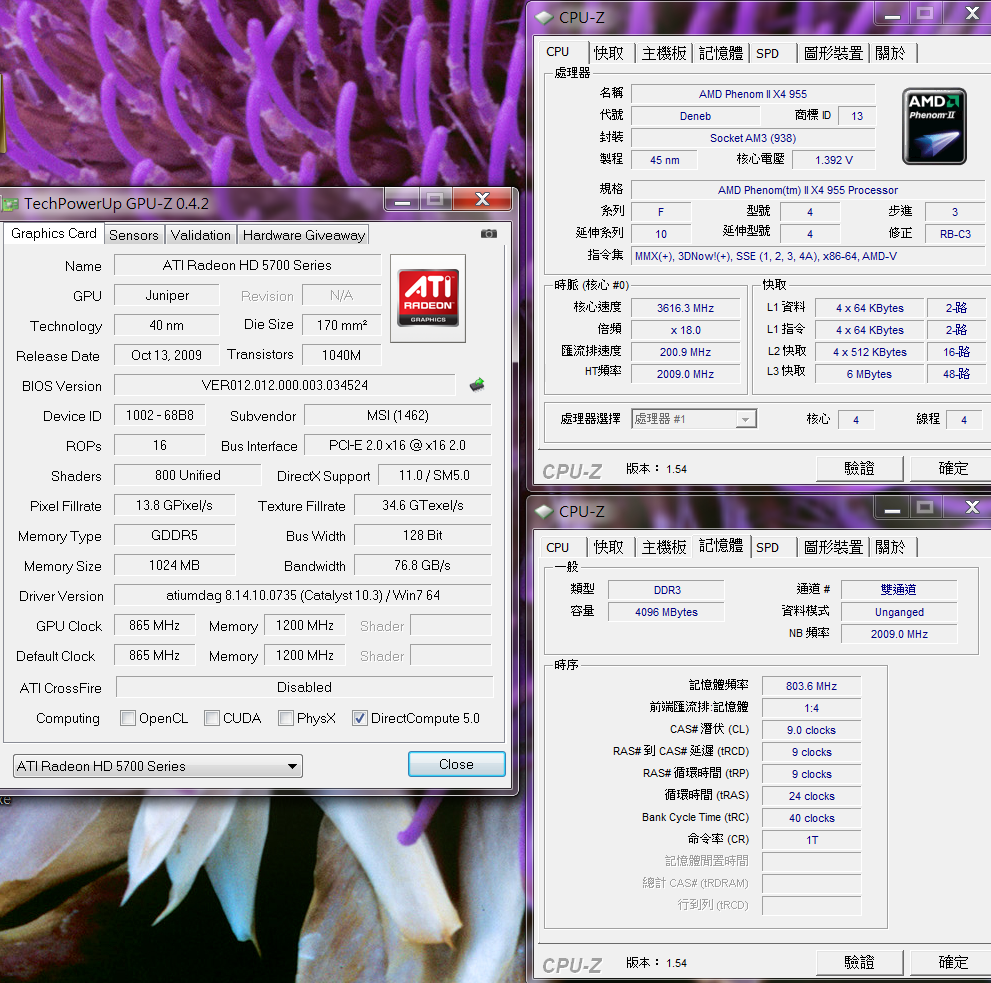Click the lower CPU-Z title bar icon
Viewport: 991px width, 983px height.
click(x=544, y=511)
